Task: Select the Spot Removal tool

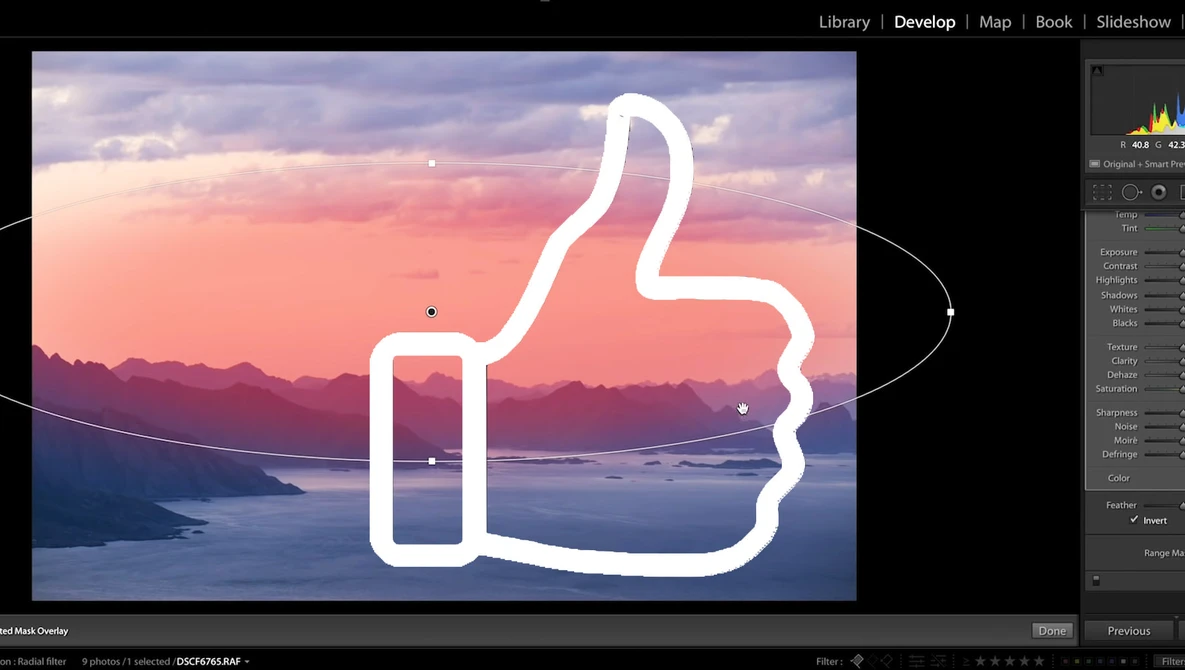Action: [x=1131, y=193]
